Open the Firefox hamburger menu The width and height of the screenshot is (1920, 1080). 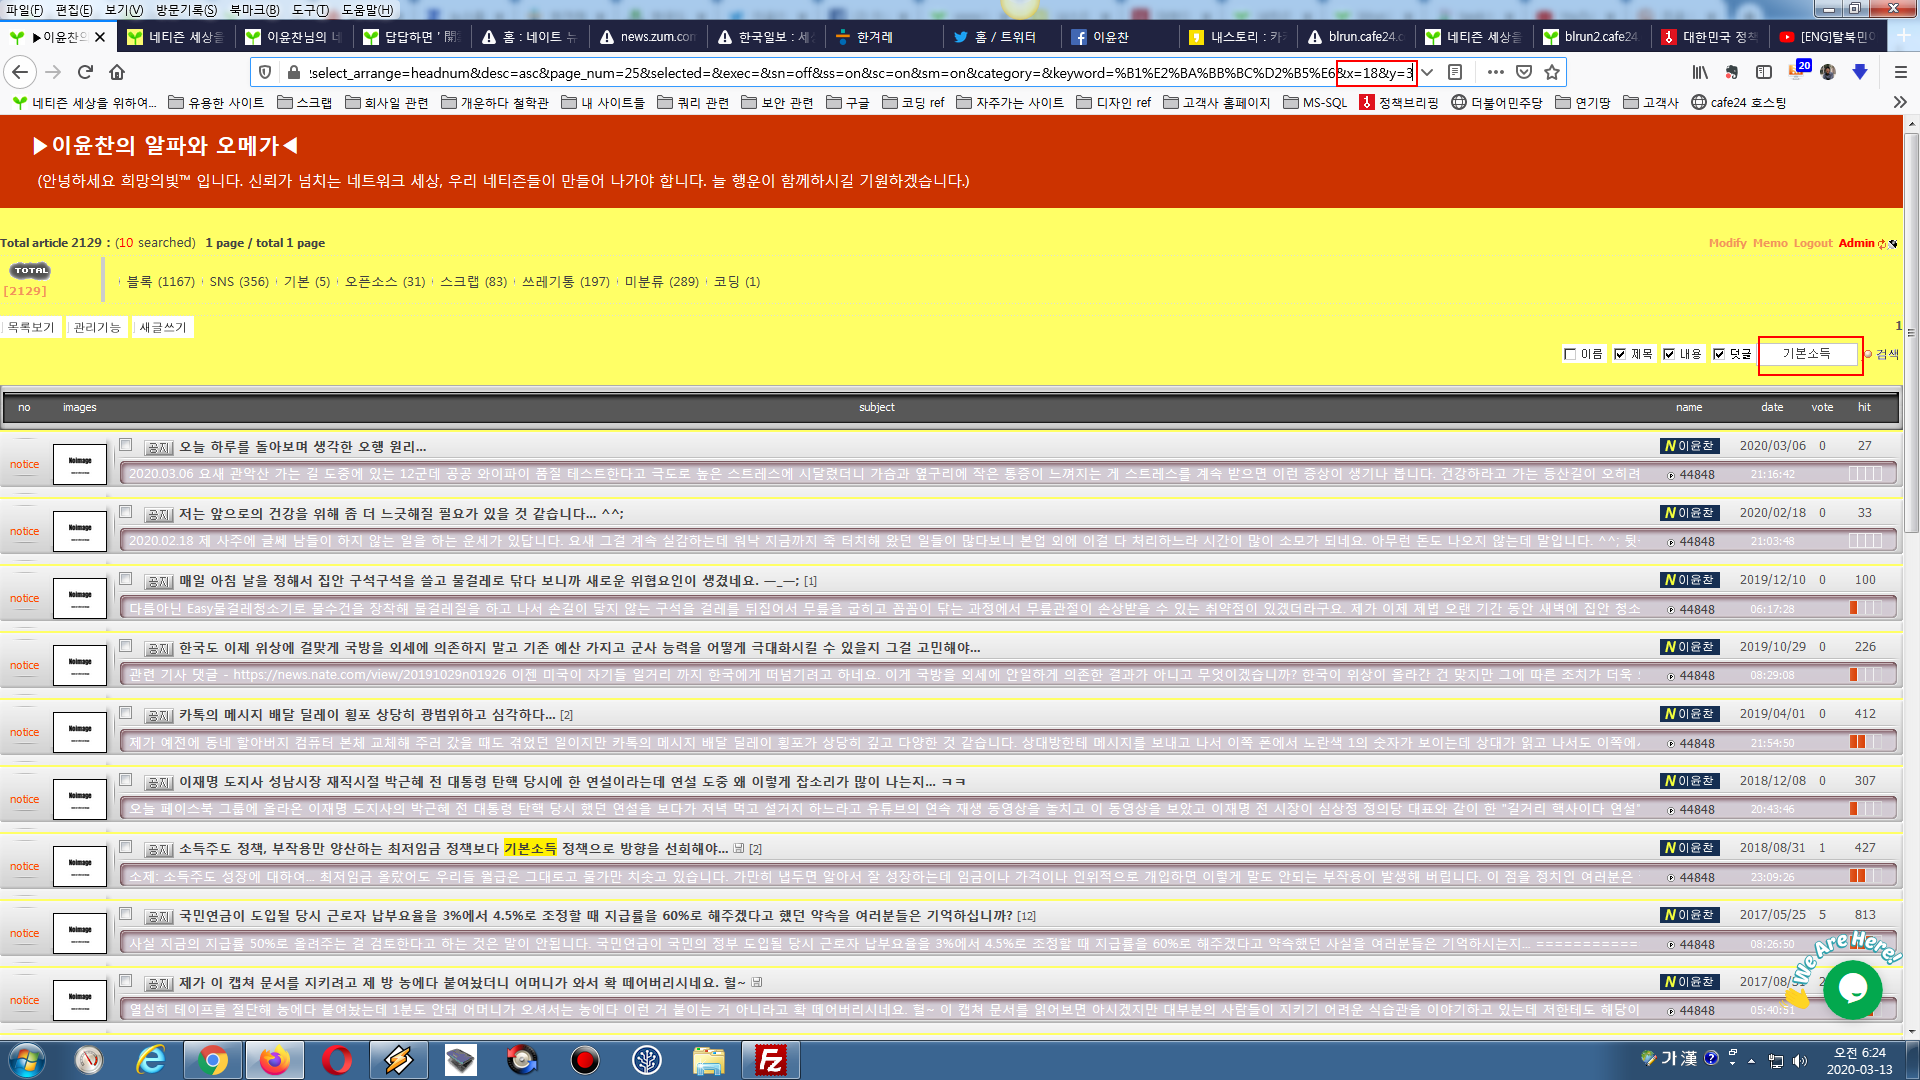[x=1901, y=72]
